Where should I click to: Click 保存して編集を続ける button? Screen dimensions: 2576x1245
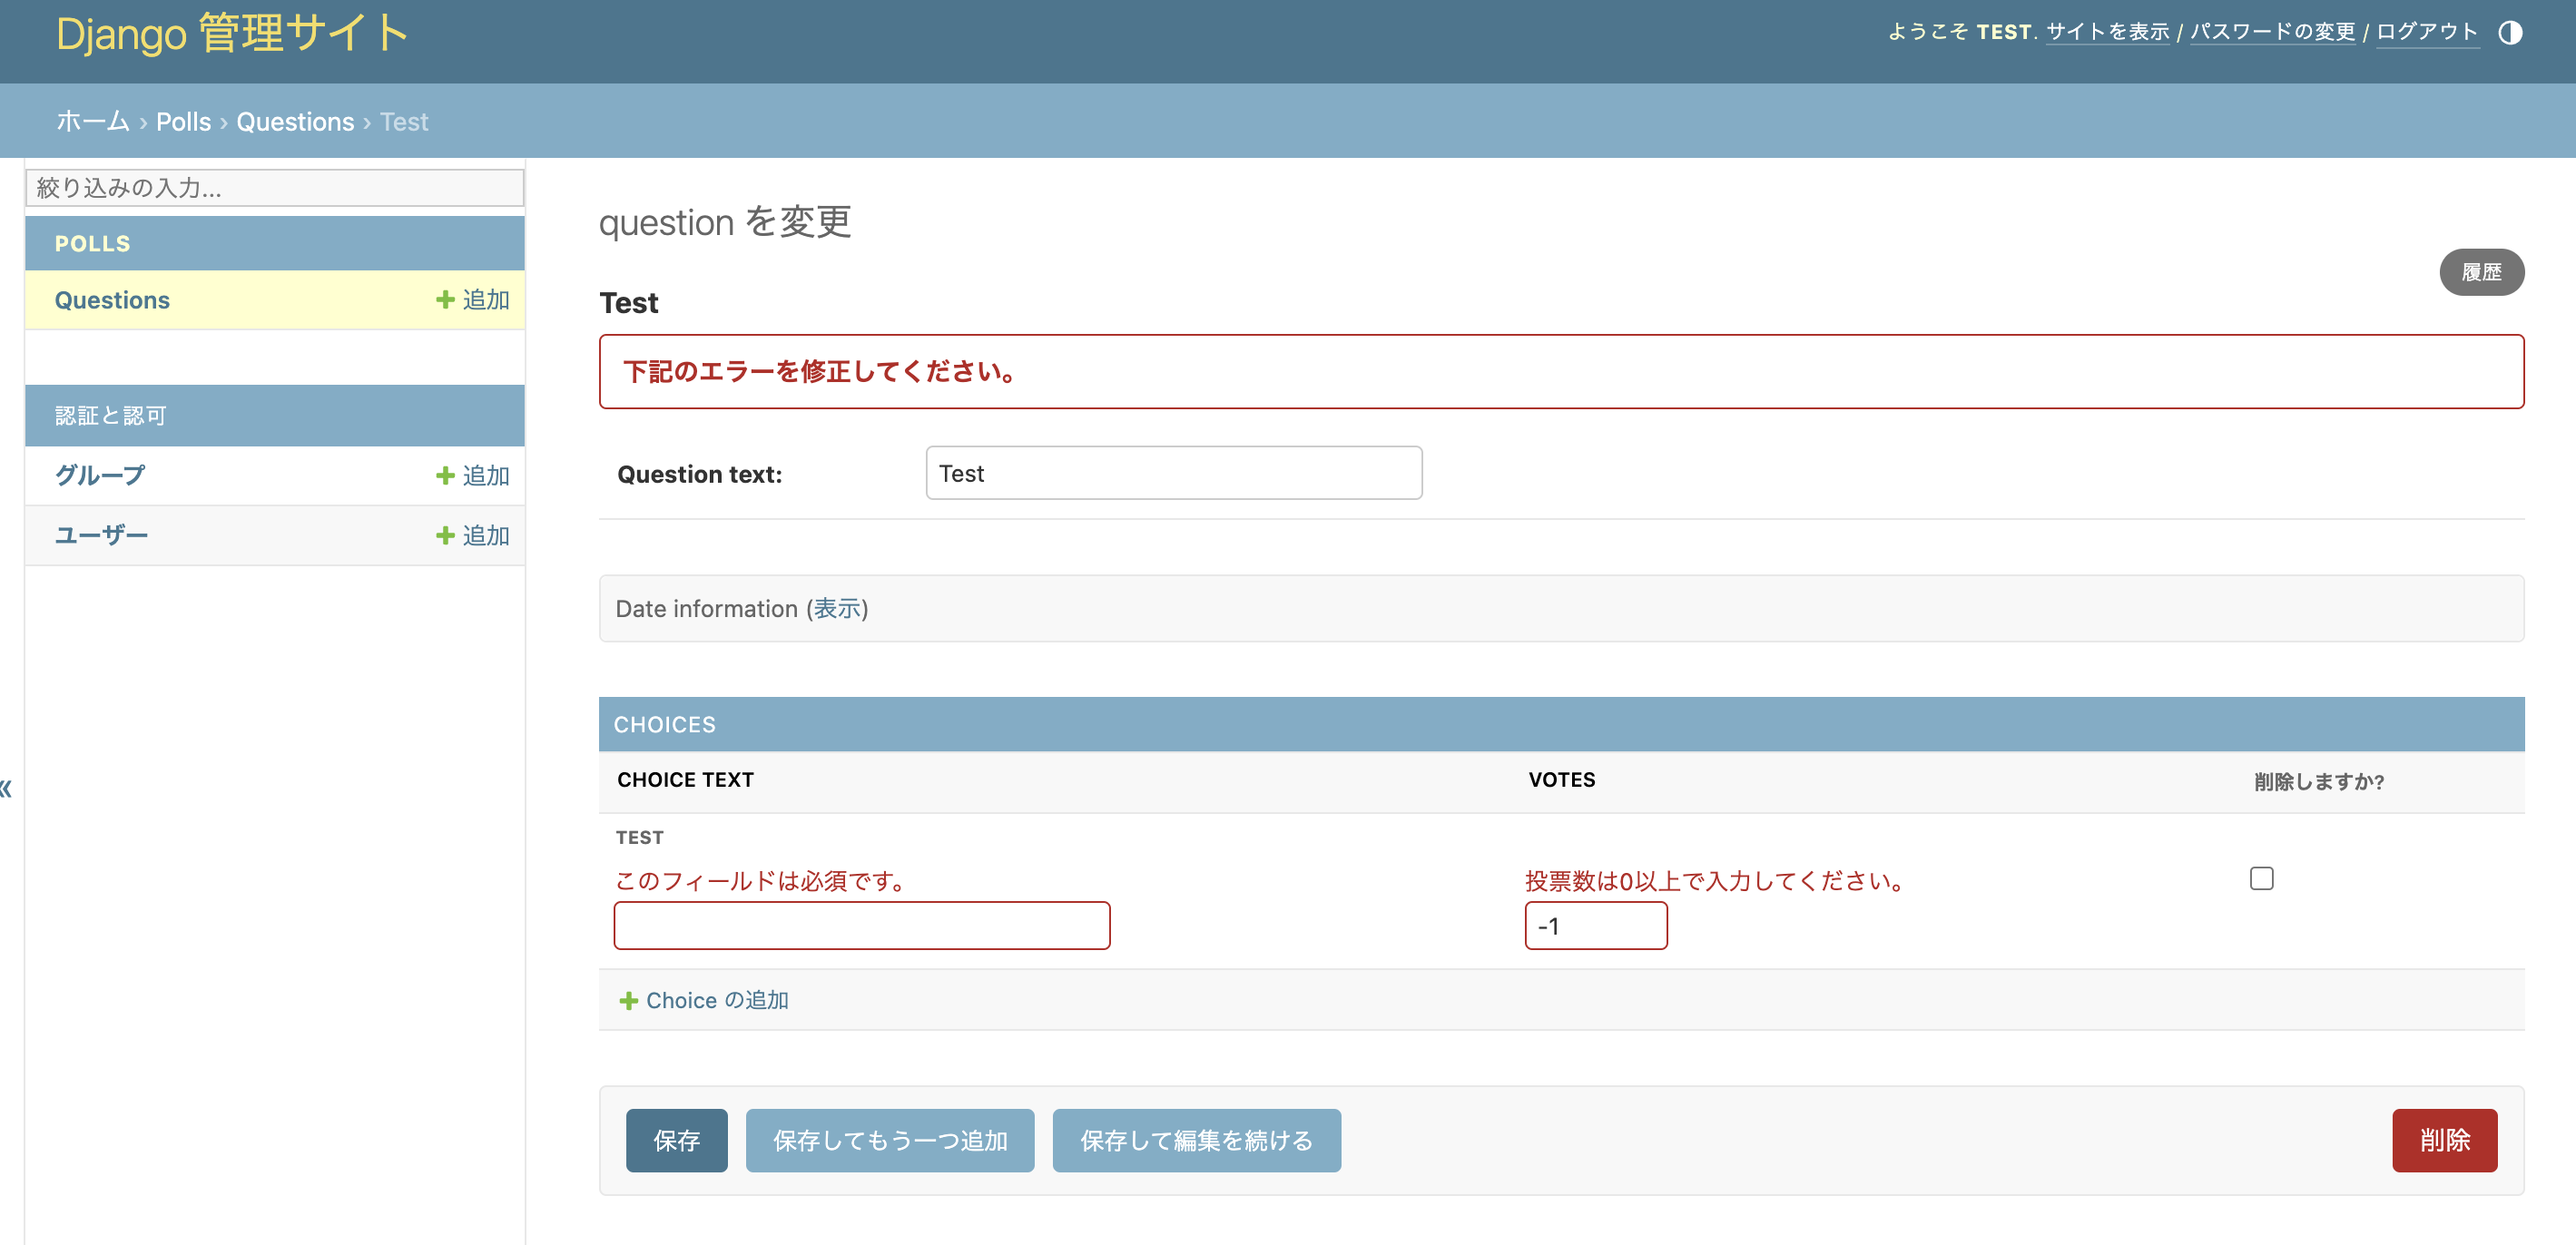[x=1196, y=1140]
